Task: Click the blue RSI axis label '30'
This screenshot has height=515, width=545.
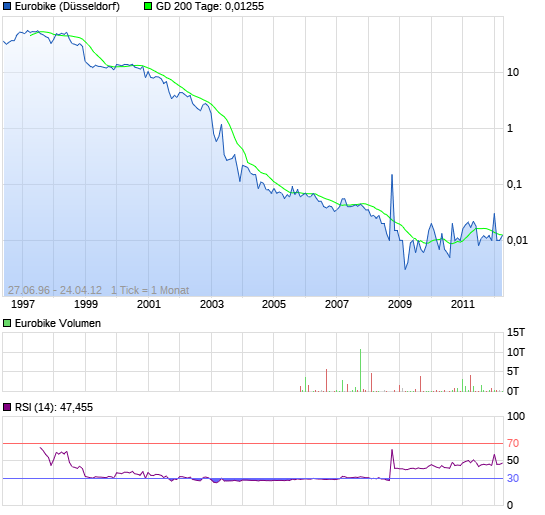Action: pyautogui.click(x=513, y=478)
